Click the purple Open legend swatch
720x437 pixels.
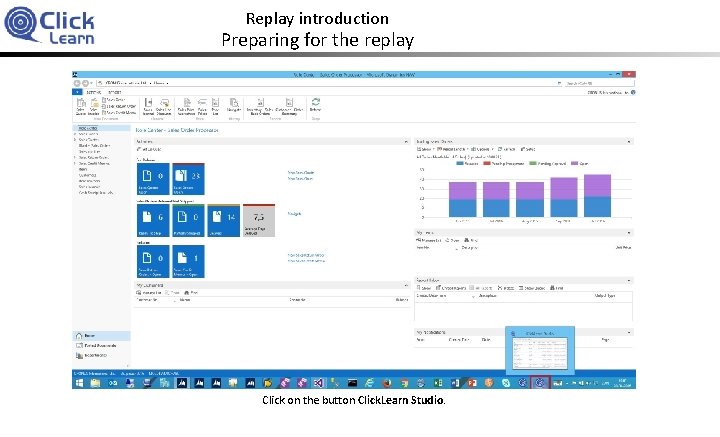574,163
